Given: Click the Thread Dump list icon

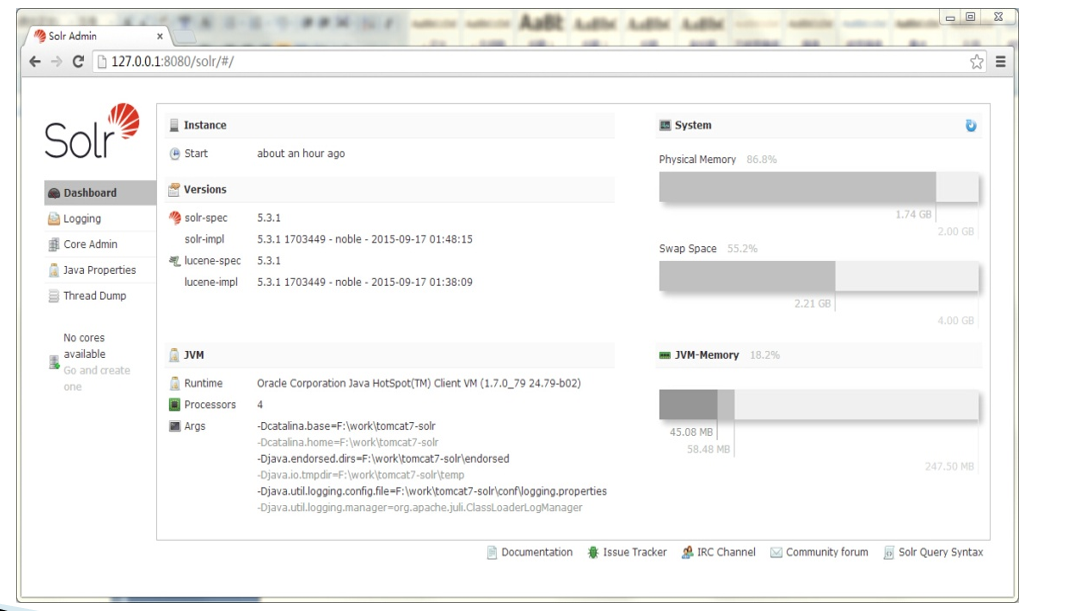Looking at the screenshot, I should (54, 296).
